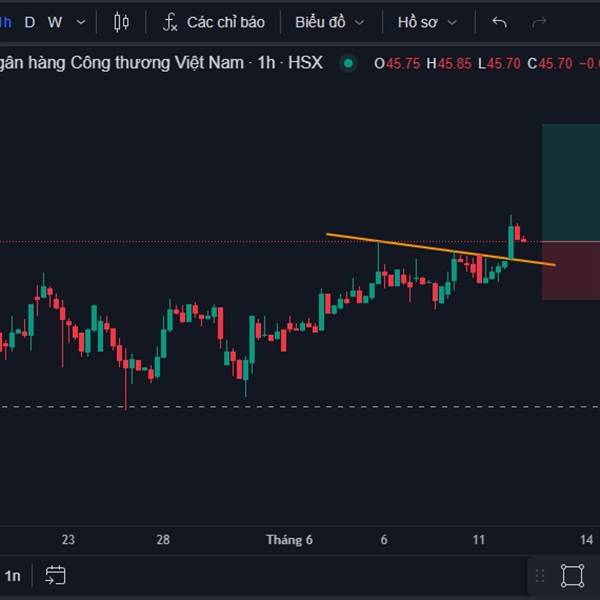
Task: Click the Tháng 6 axis label
Action: (289, 540)
